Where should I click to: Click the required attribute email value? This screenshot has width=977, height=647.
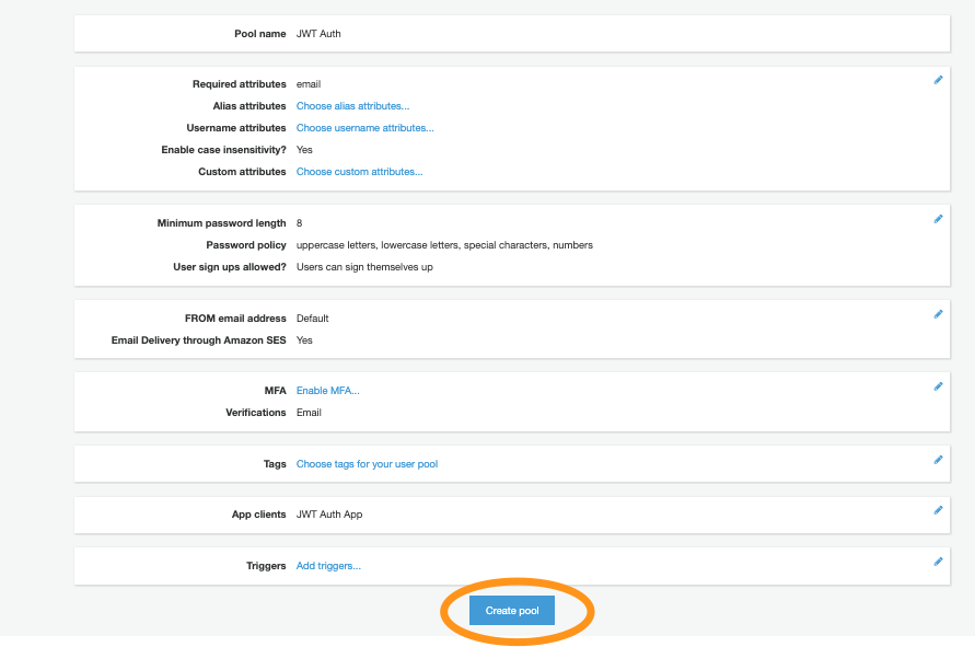pos(309,84)
